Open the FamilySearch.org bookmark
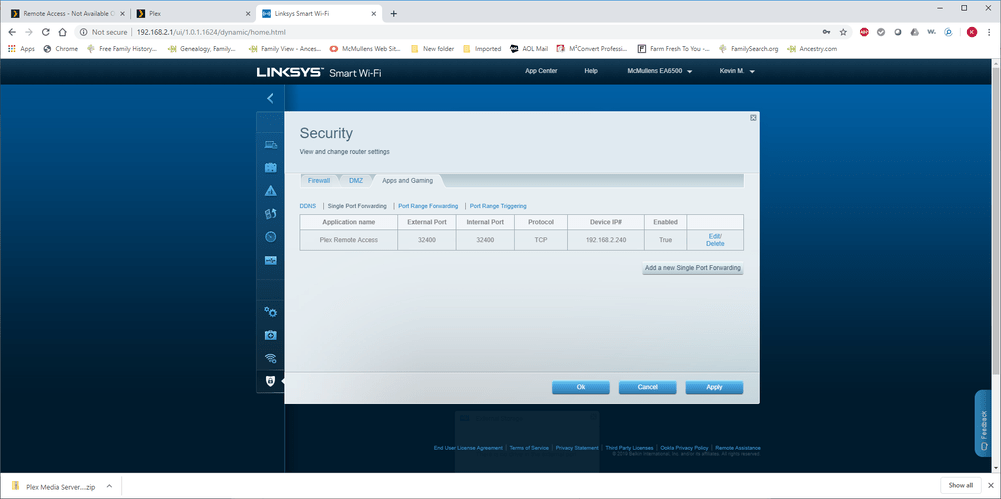This screenshot has height=499, width=1001. click(748, 48)
